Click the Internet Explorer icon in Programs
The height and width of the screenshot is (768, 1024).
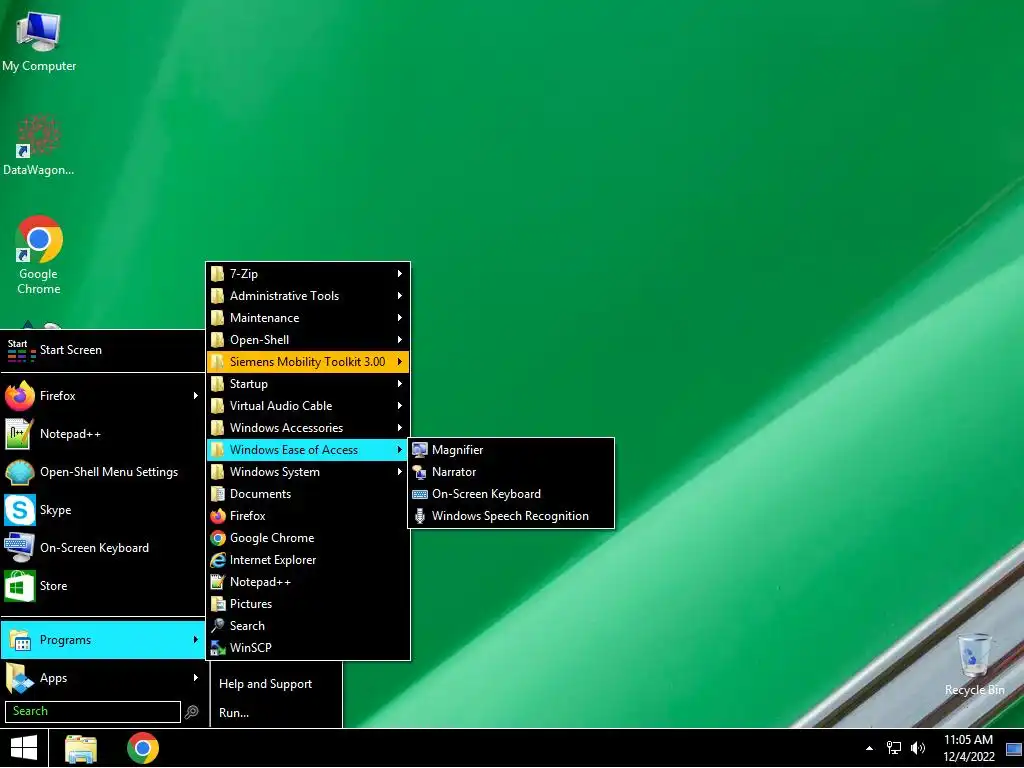tap(218, 560)
